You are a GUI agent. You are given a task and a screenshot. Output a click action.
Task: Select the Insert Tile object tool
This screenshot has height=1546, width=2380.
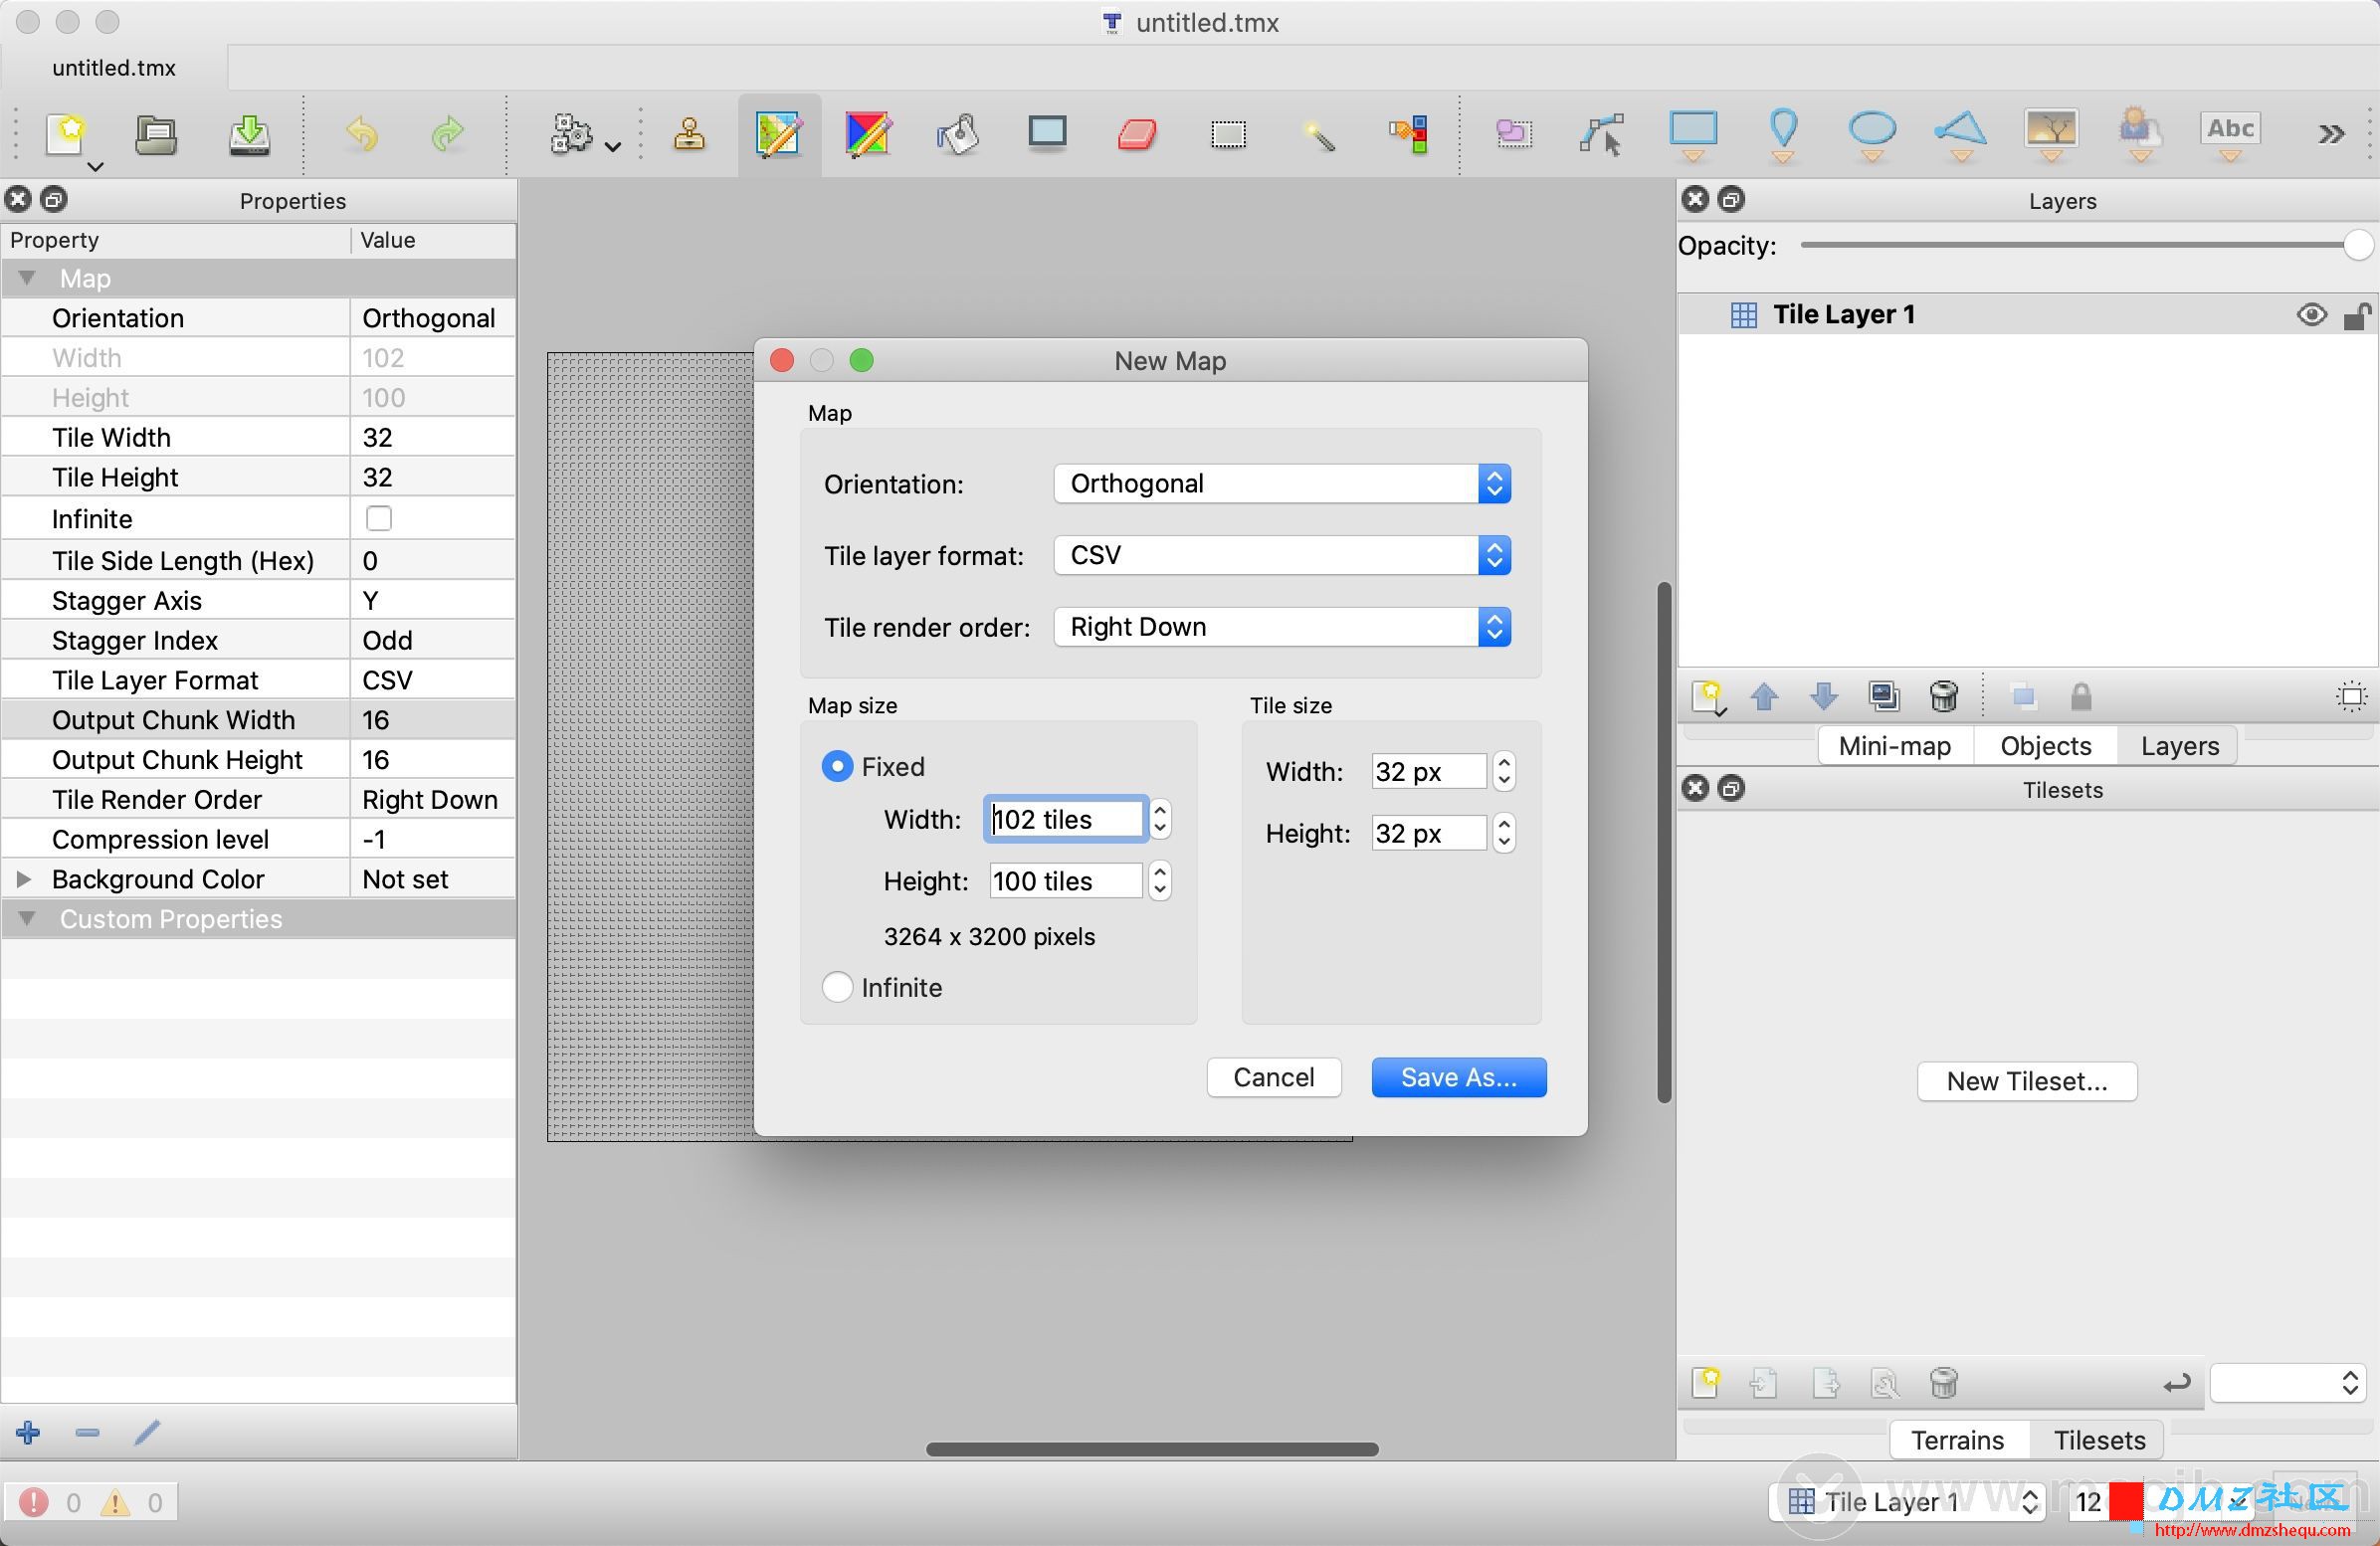pyautogui.click(x=2051, y=134)
